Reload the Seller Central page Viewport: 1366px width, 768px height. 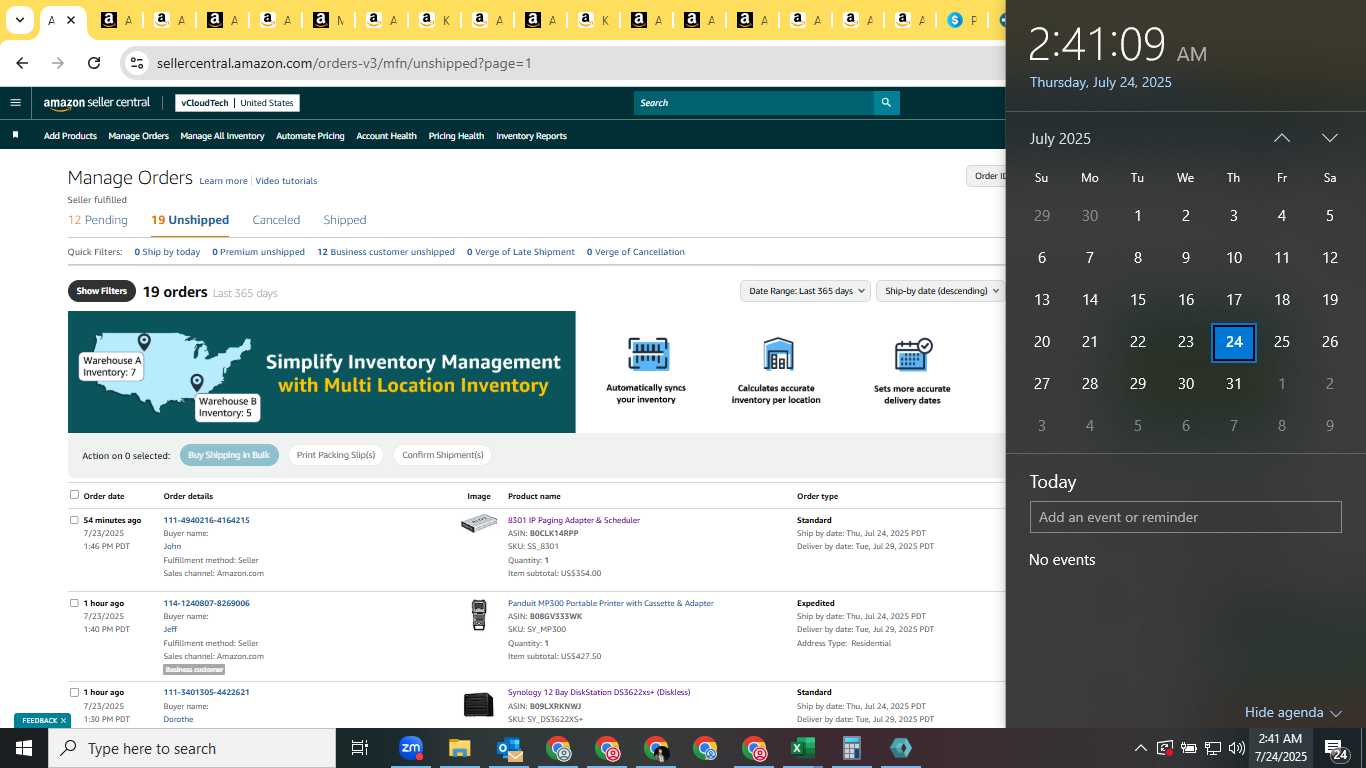pyautogui.click(x=94, y=63)
